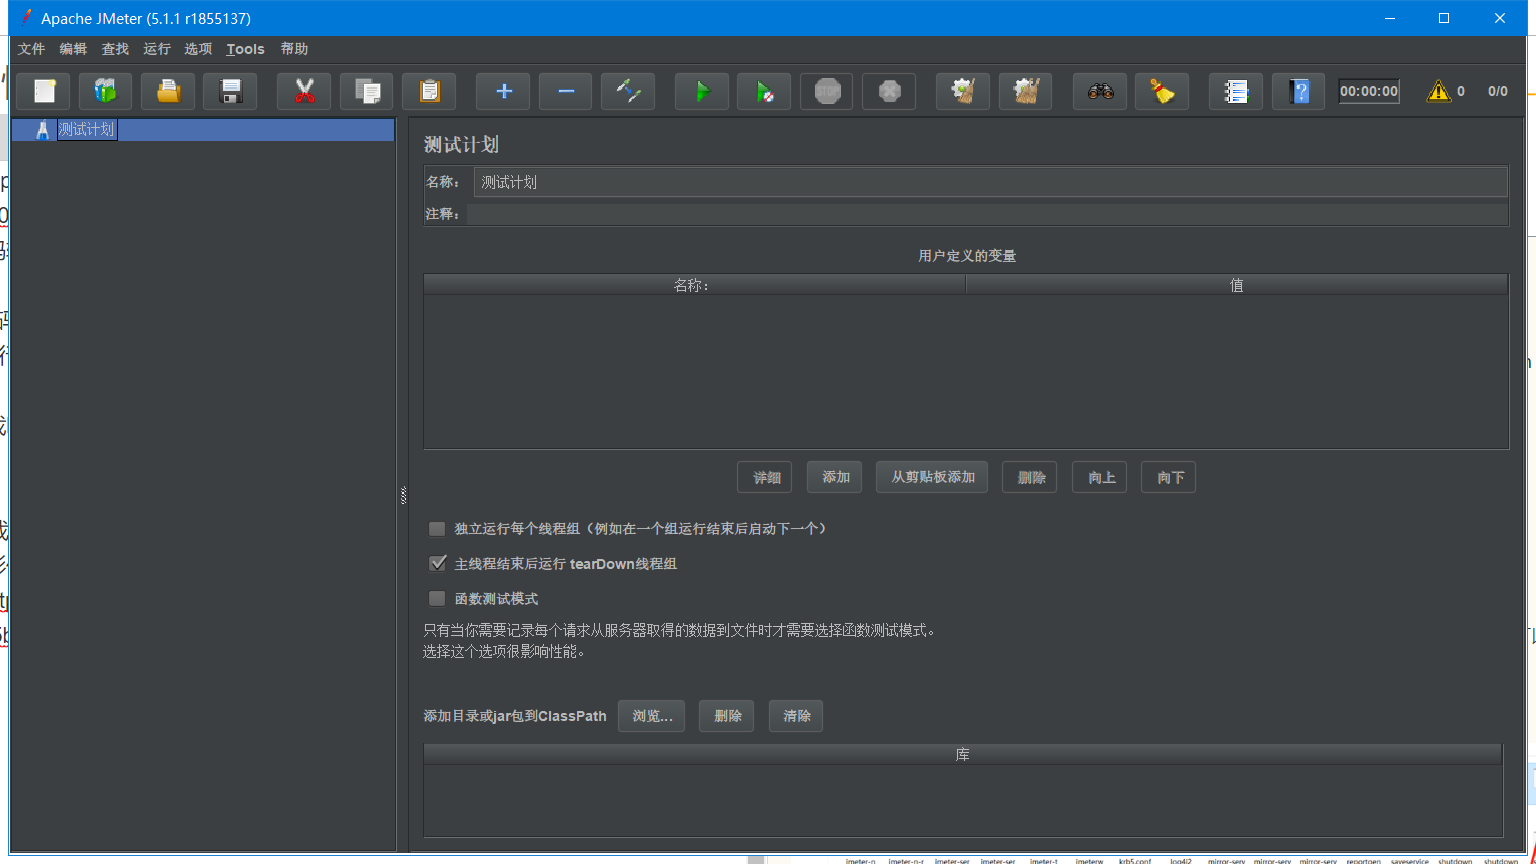The width and height of the screenshot is (1536, 864).
Task: Open the Tools menu
Action: tap(245, 49)
